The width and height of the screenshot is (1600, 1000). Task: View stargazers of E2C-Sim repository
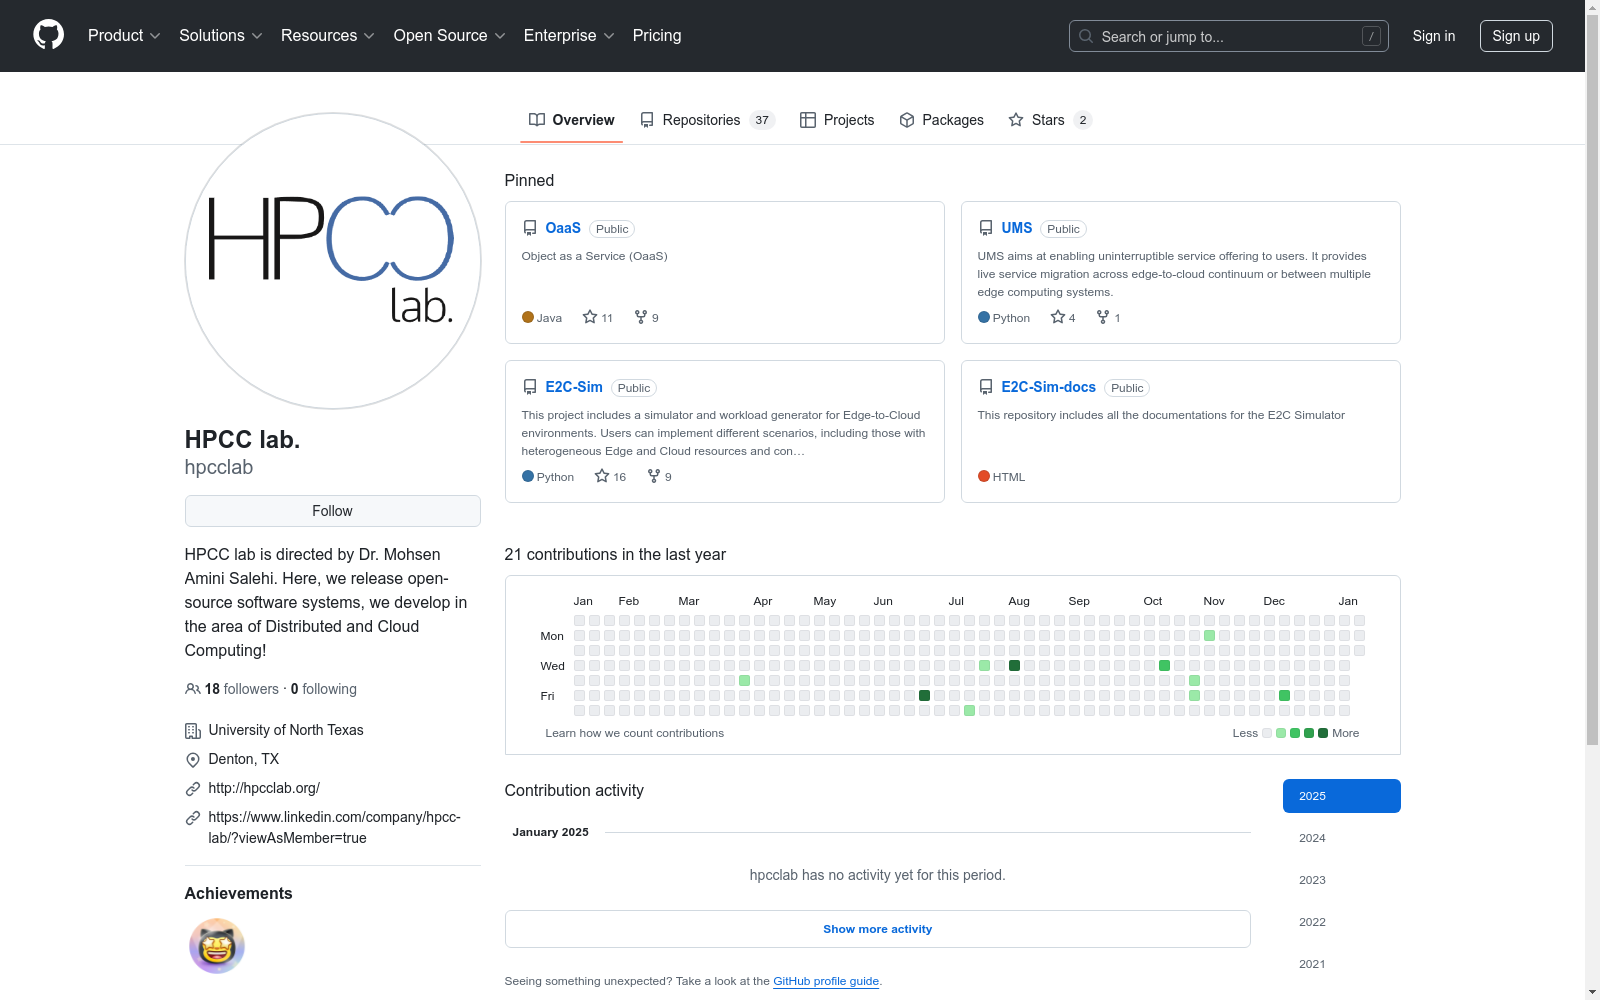point(610,476)
